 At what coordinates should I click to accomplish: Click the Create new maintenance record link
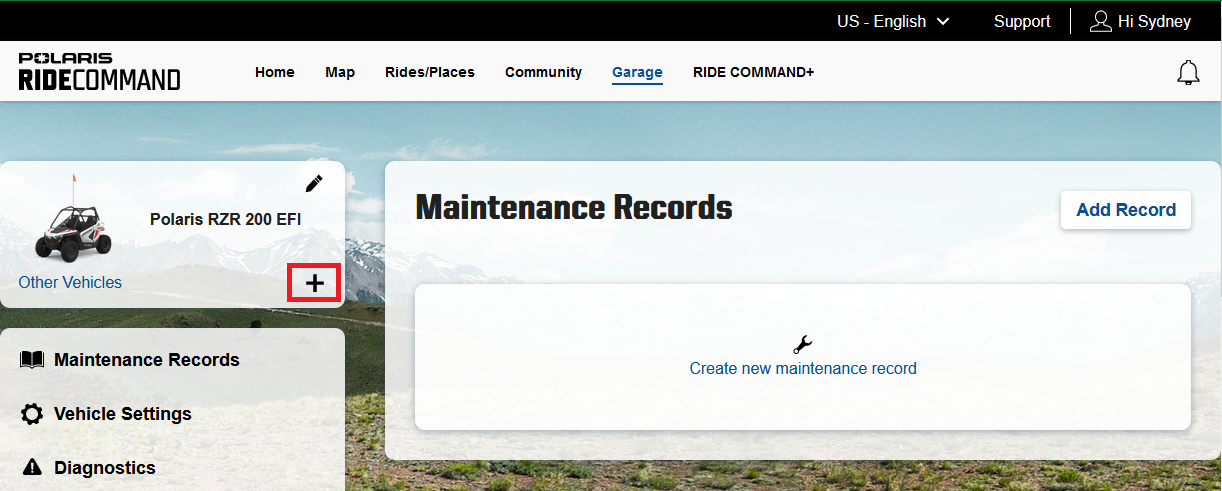point(802,368)
